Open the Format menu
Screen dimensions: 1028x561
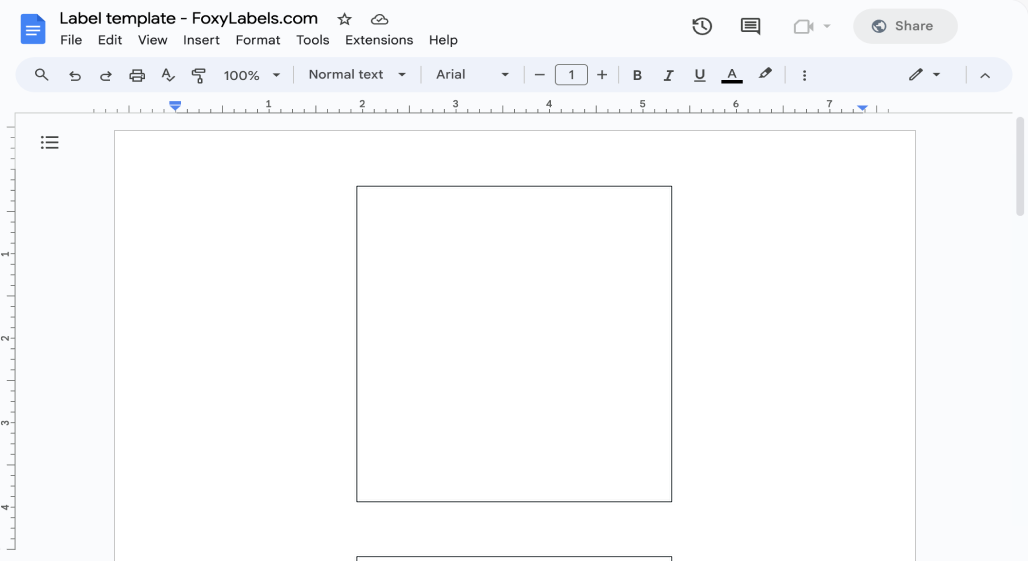[258, 40]
